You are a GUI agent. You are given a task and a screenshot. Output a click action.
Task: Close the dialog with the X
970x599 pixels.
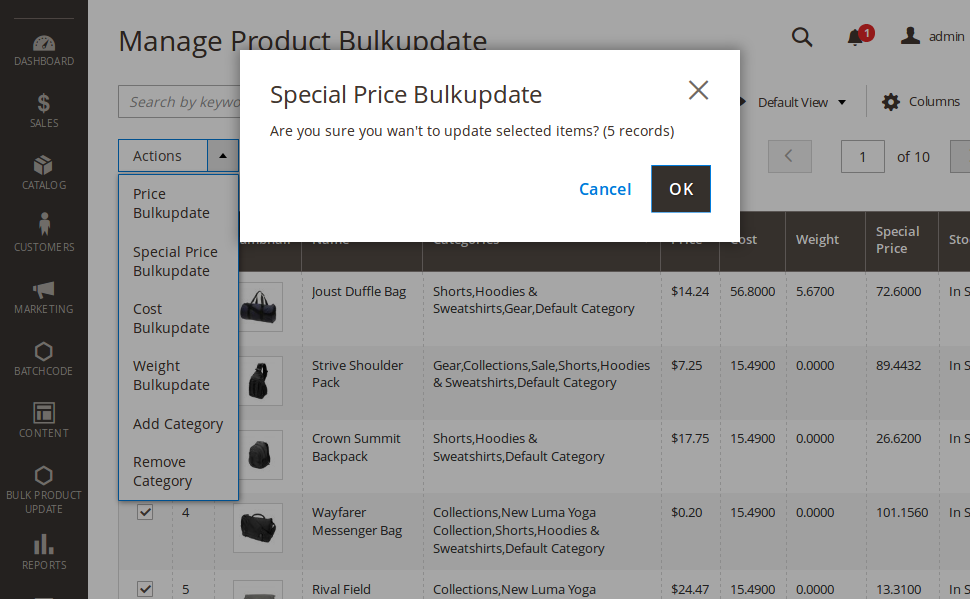point(698,90)
